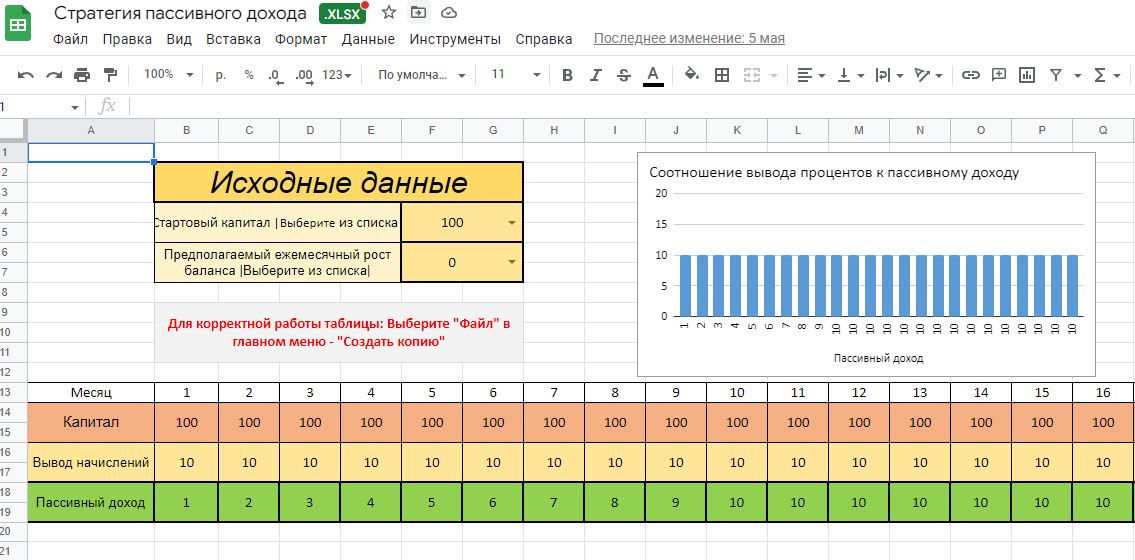Open the Вставка menu

coord(233,39)
